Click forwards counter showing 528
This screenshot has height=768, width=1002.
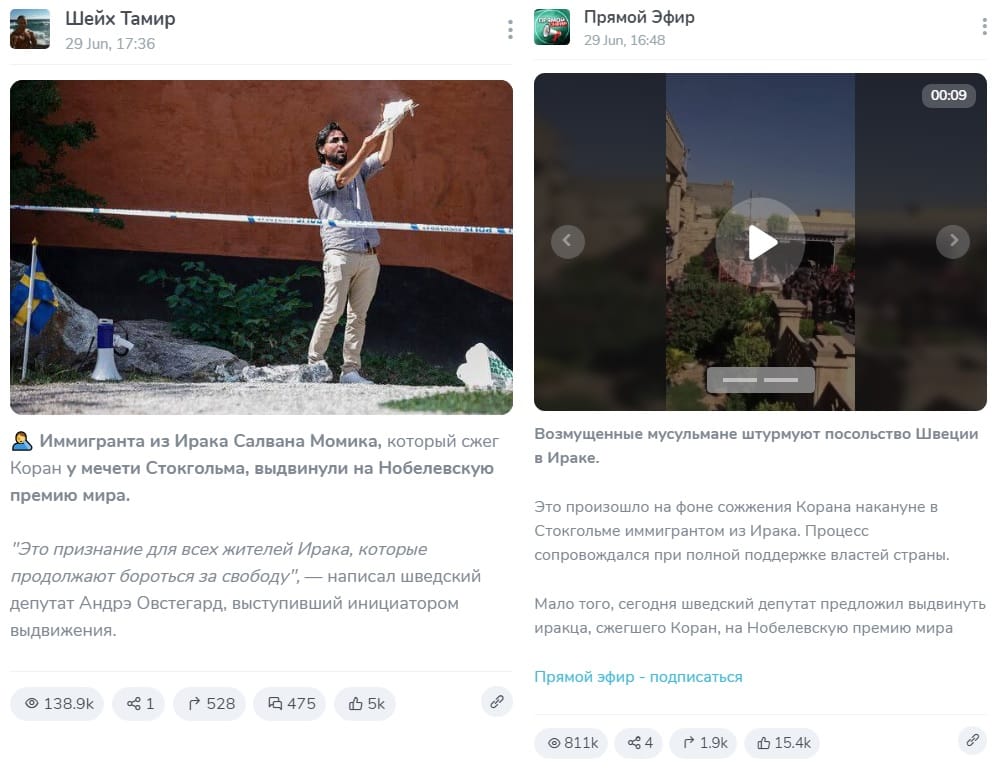click(x=210, y=703)
